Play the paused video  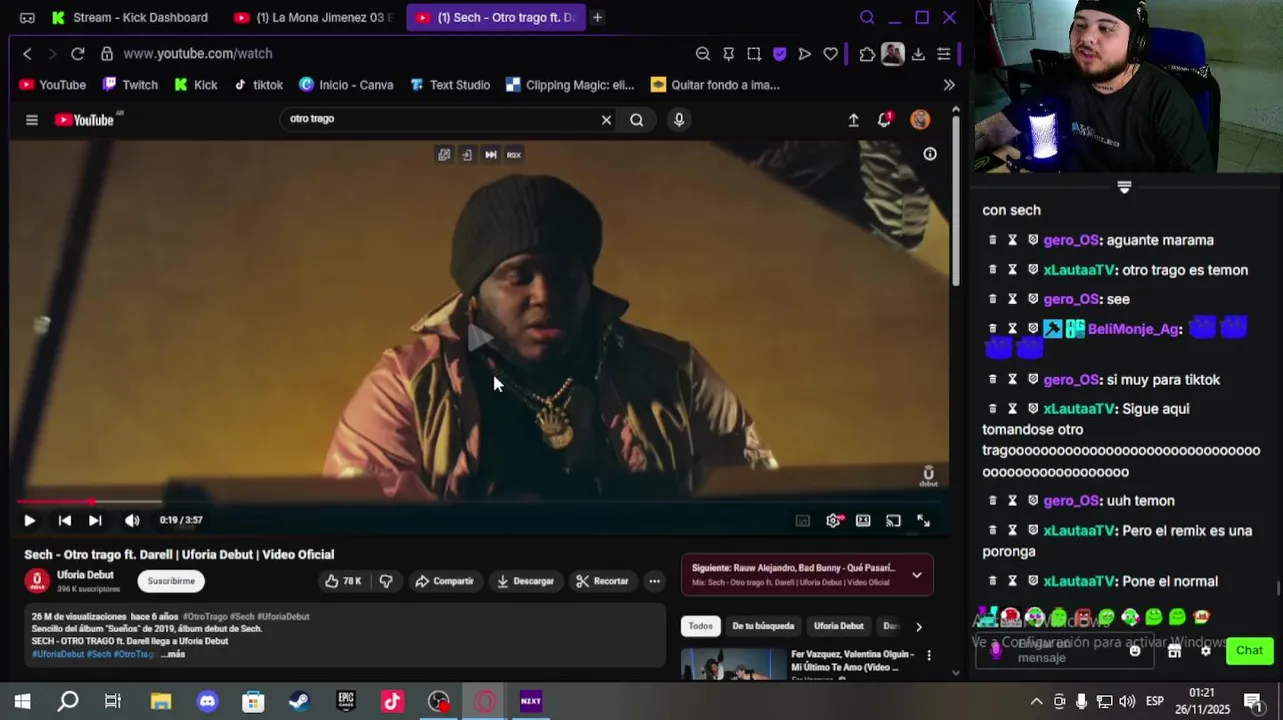point(29,520)
